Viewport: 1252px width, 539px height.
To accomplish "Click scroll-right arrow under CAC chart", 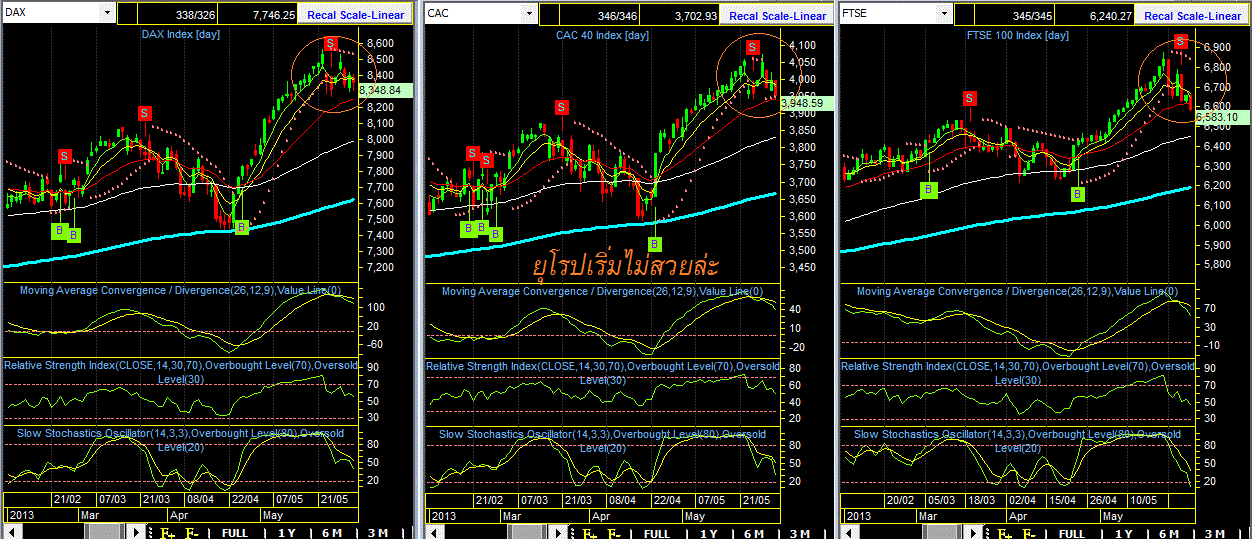I will tap(558, 533).
